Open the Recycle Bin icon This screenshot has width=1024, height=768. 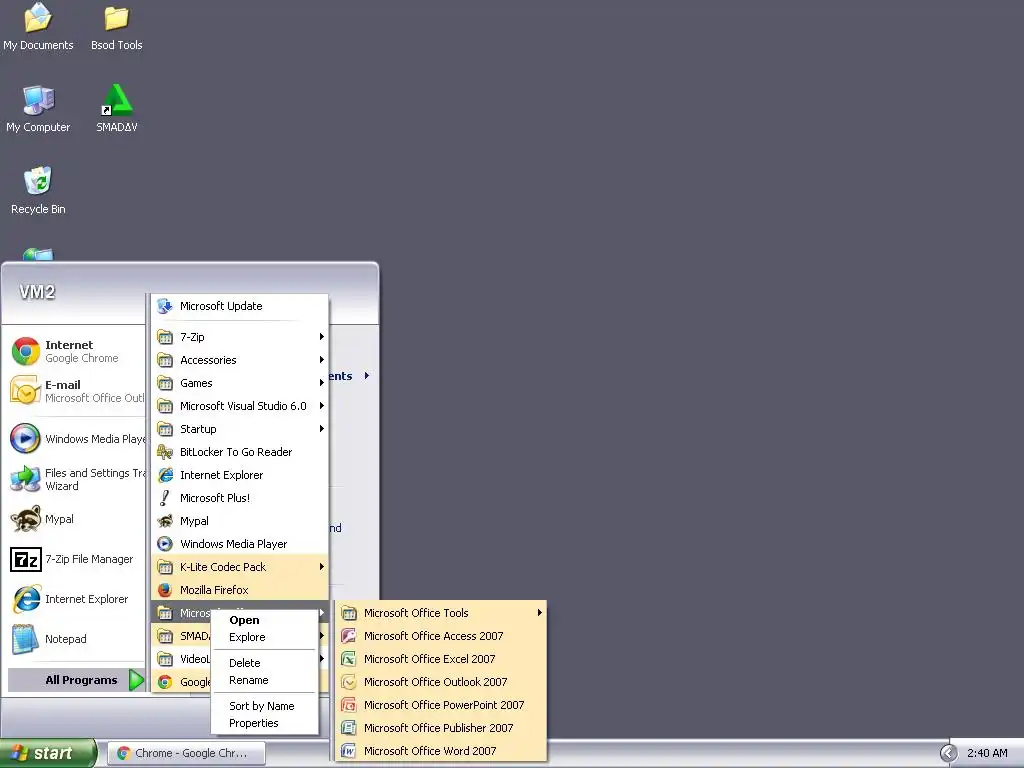(x=38, y=191)
